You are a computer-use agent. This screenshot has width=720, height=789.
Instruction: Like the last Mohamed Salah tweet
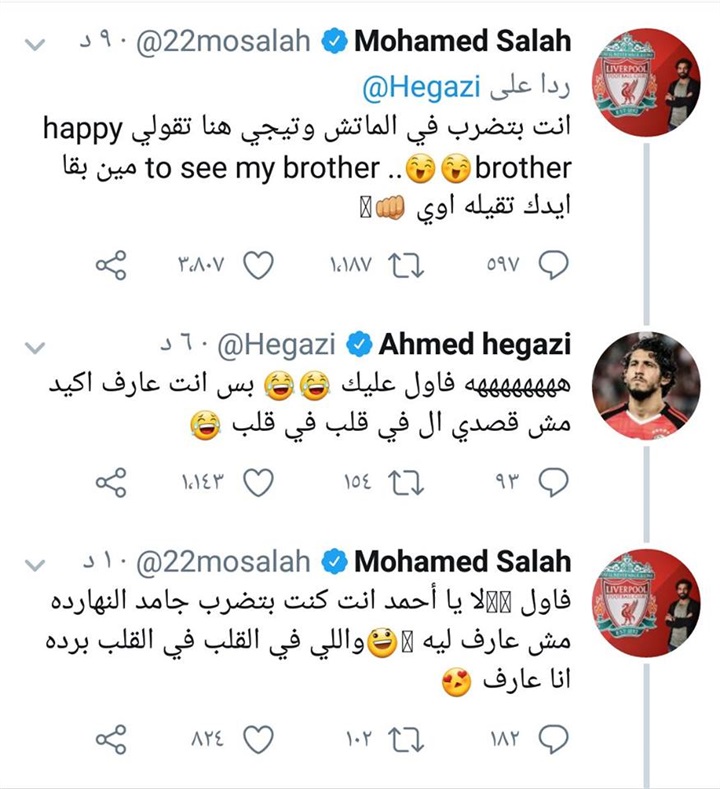(259, 739)
